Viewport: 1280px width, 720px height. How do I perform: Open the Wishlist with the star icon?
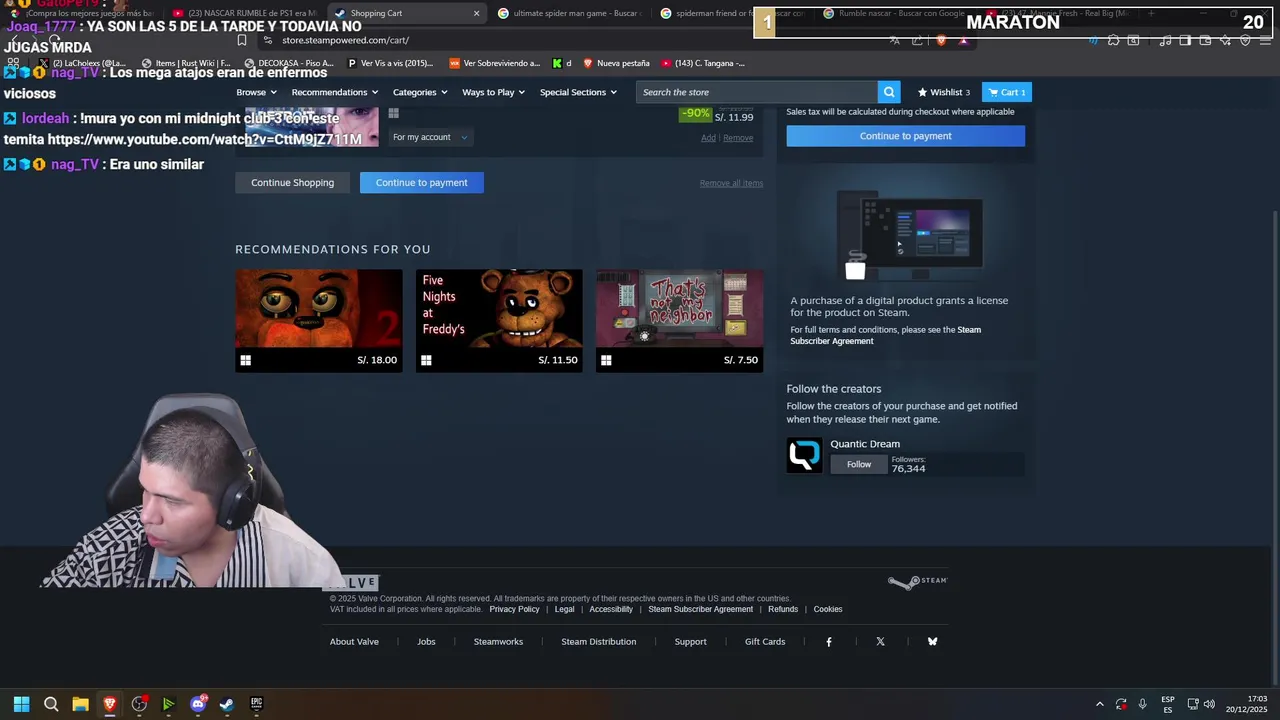pyautogui.click(x=944, y=92)
